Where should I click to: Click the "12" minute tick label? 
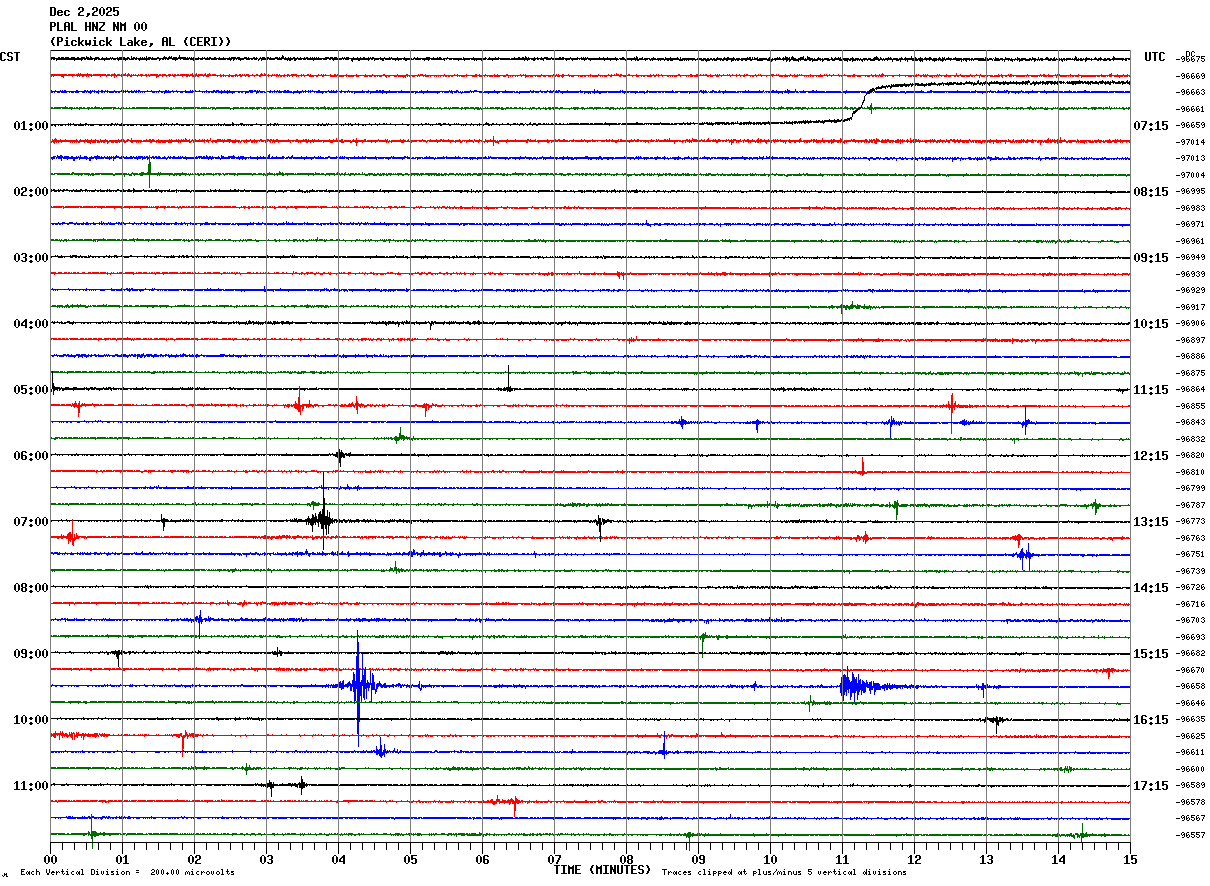click(914, 859)
